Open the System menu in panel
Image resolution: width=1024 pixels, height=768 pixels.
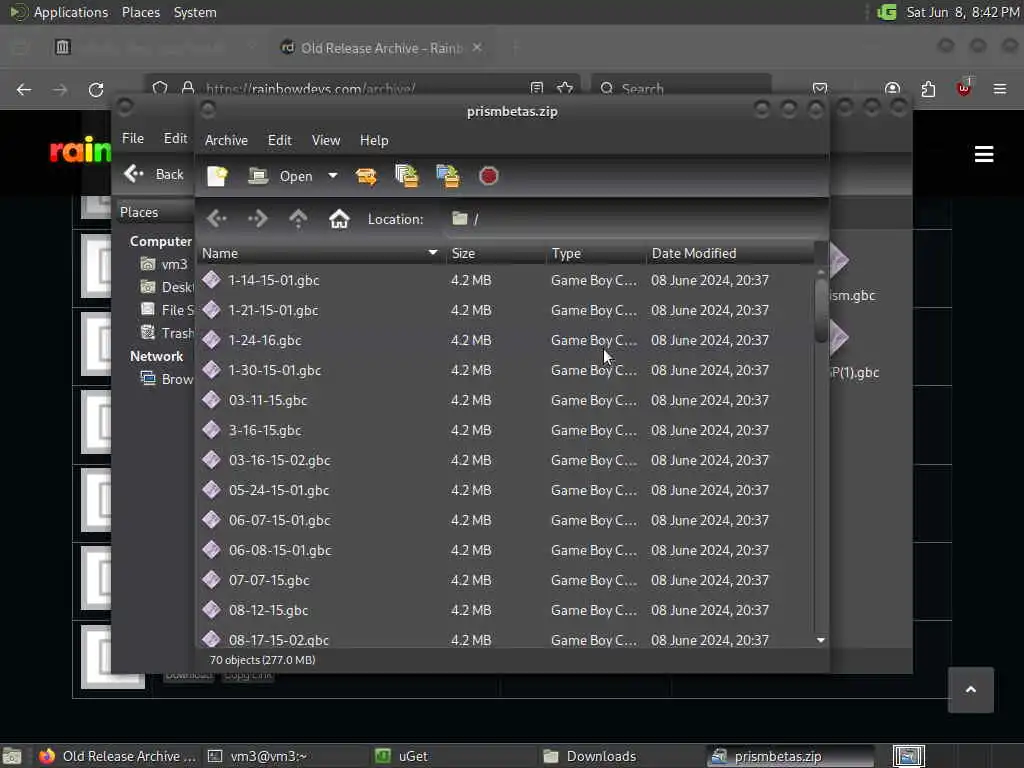tap(195, 12)
